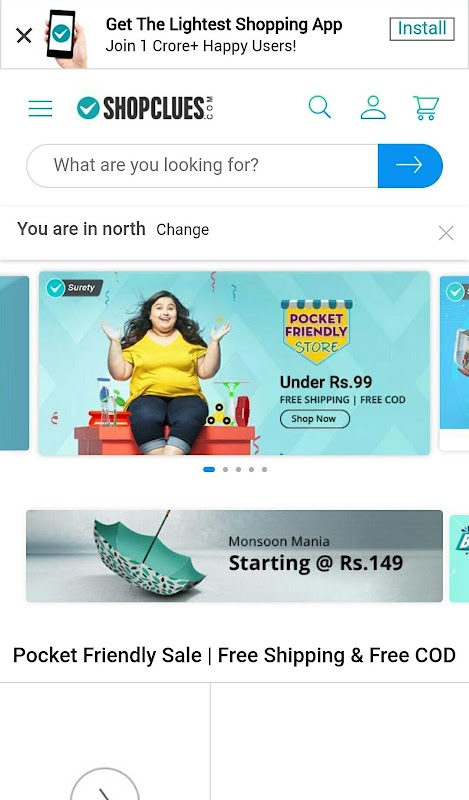
Task: Change the north region setting
Action: 182,230
